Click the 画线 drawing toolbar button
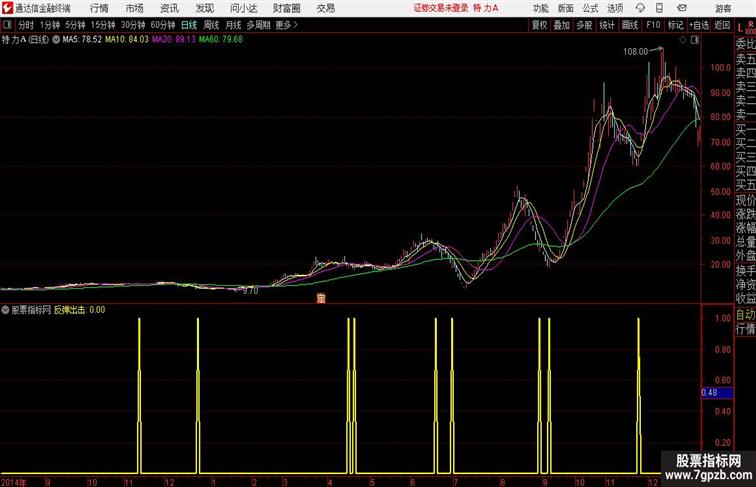The height and width of the screenshot is (487, 756). click(630, 25)
